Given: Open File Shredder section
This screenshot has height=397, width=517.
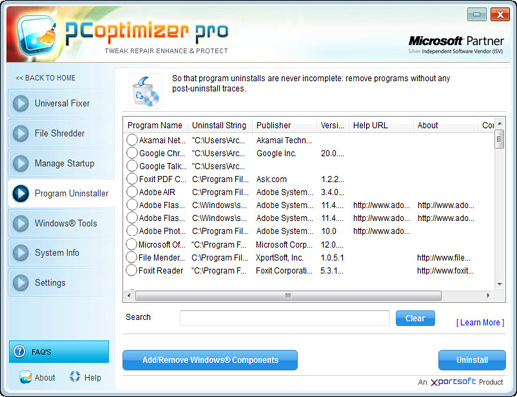Looking at the screenshot, I should pyautogui.click(x=61, y=133).
